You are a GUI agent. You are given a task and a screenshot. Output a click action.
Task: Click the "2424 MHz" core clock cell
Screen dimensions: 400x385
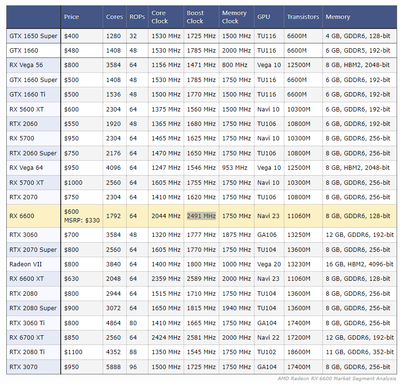tap(166, 337)
